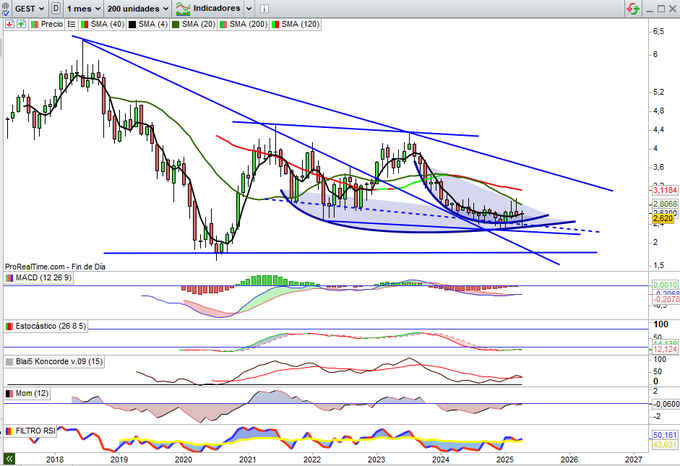
Task: Click the black SMA (4) color swatch
Action: [x=132, y=24]
